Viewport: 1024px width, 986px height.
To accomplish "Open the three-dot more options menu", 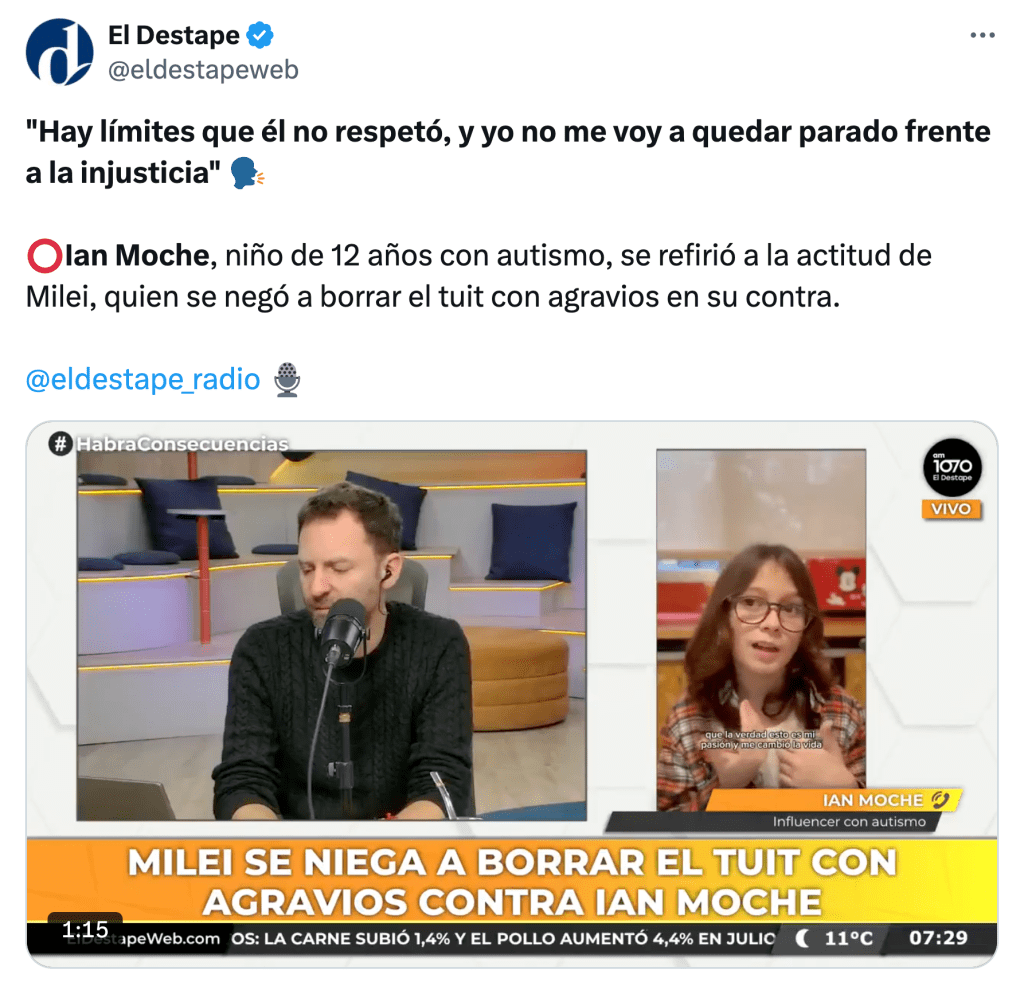I will [x=982, y=35].
